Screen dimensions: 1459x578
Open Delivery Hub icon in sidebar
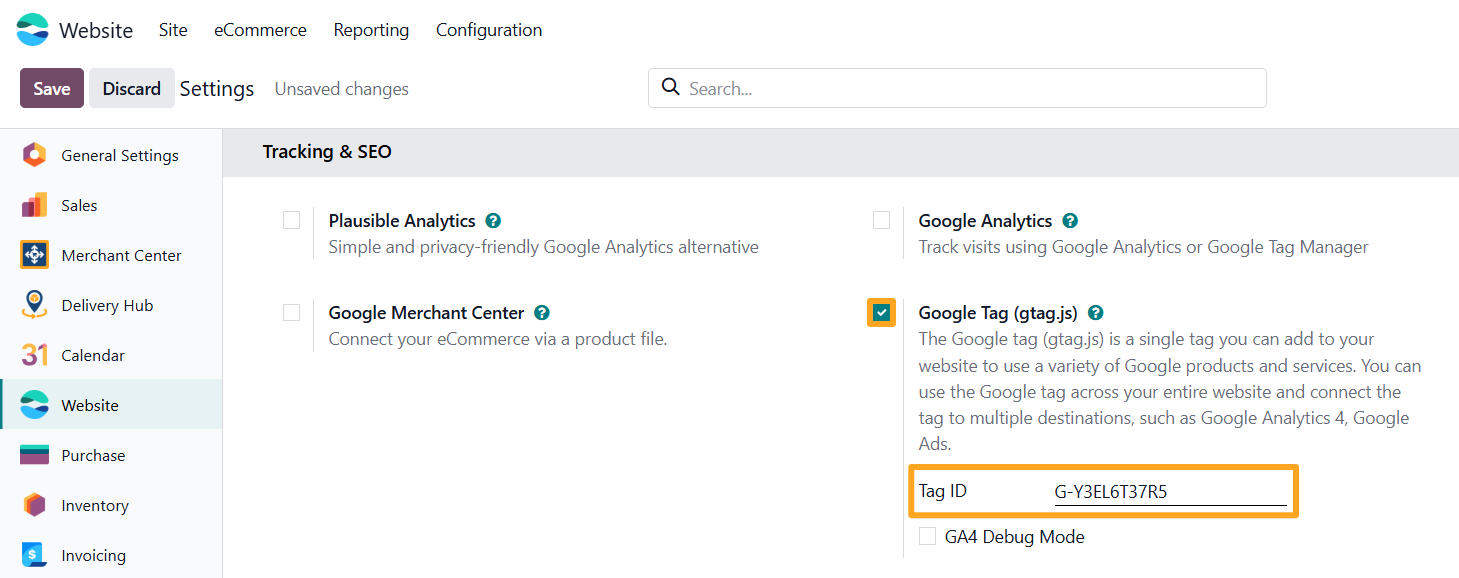[34, 305]
